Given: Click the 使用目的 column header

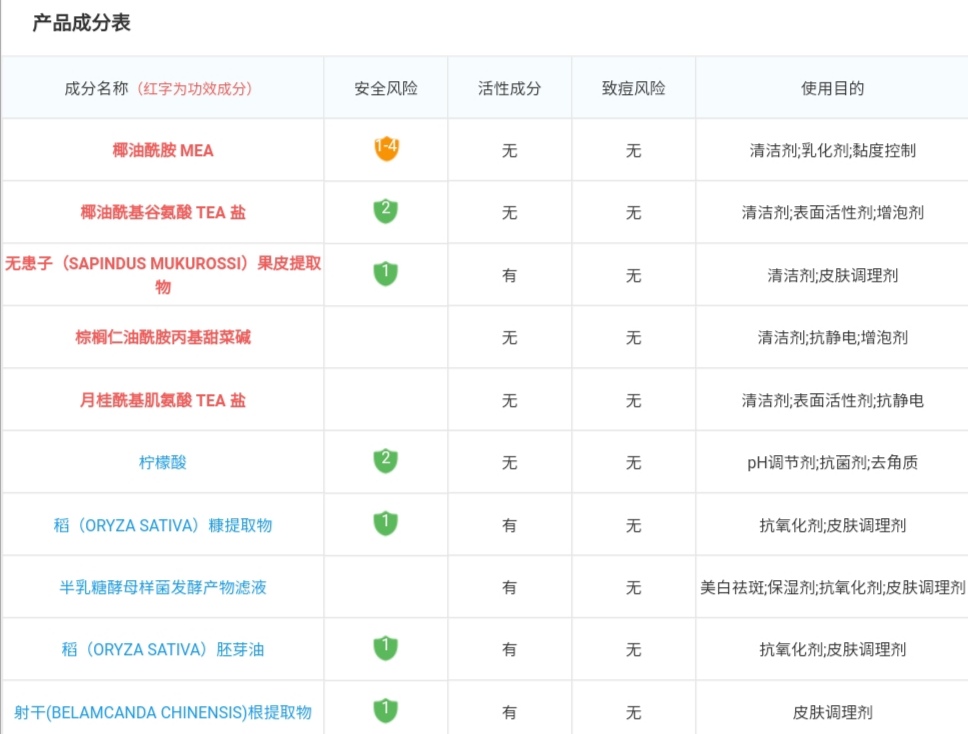Looking at the screenshot, I should point(833,88).
